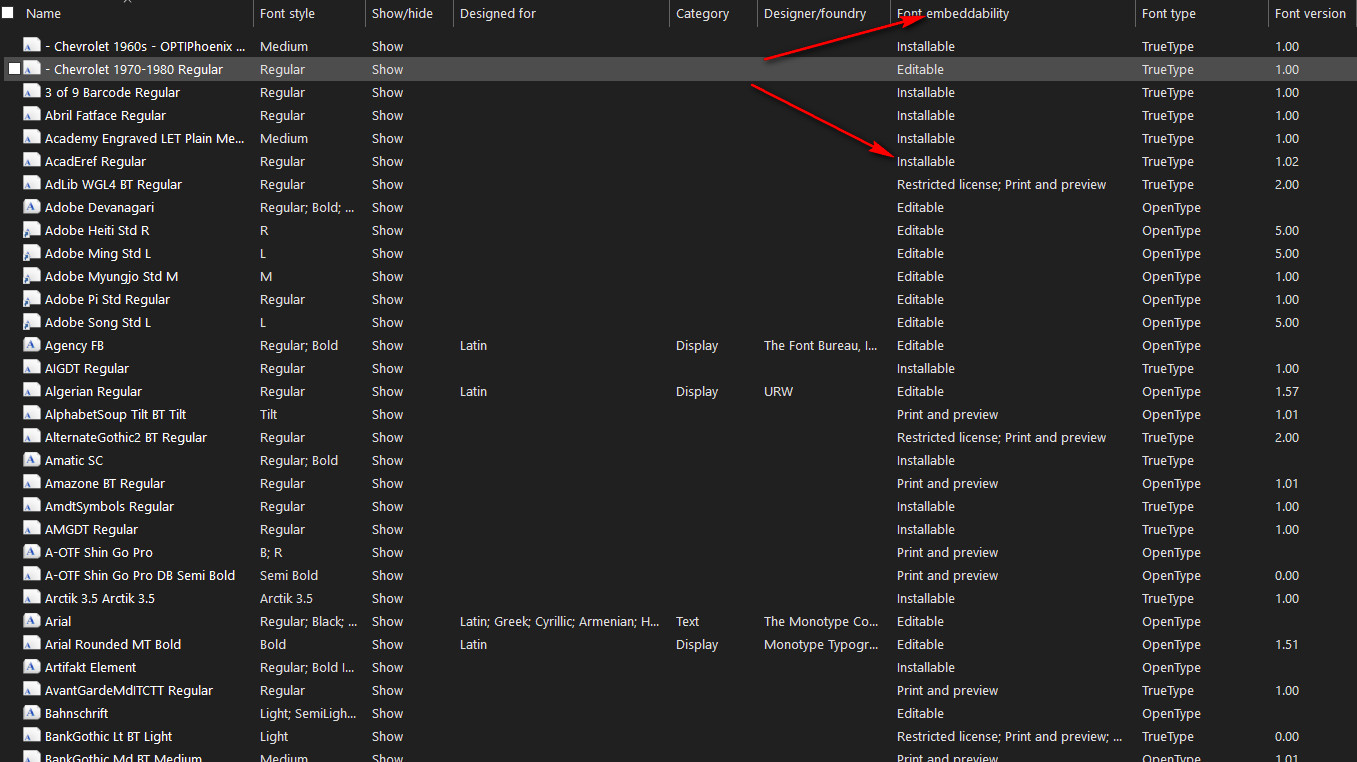The width and height of the screenshot is (1357, 762).
Task: Select the A-OTF Shin Go Pro font name
Action: point(99,552)
